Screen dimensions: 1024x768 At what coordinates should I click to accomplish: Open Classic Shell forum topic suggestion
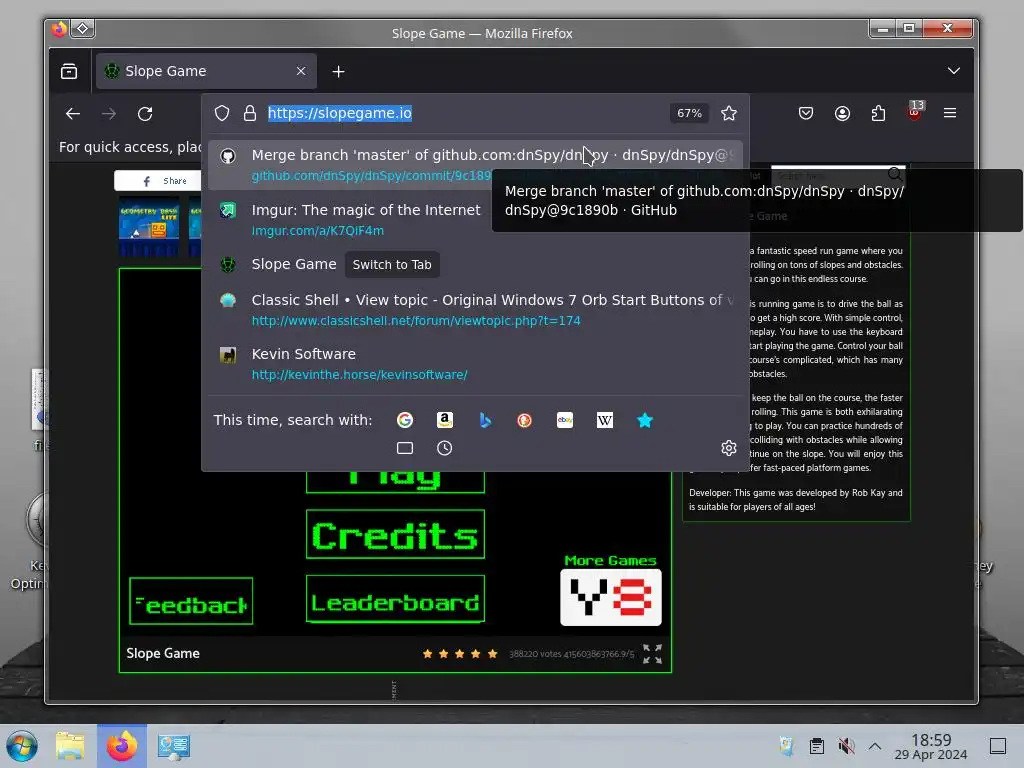point(475,310)
